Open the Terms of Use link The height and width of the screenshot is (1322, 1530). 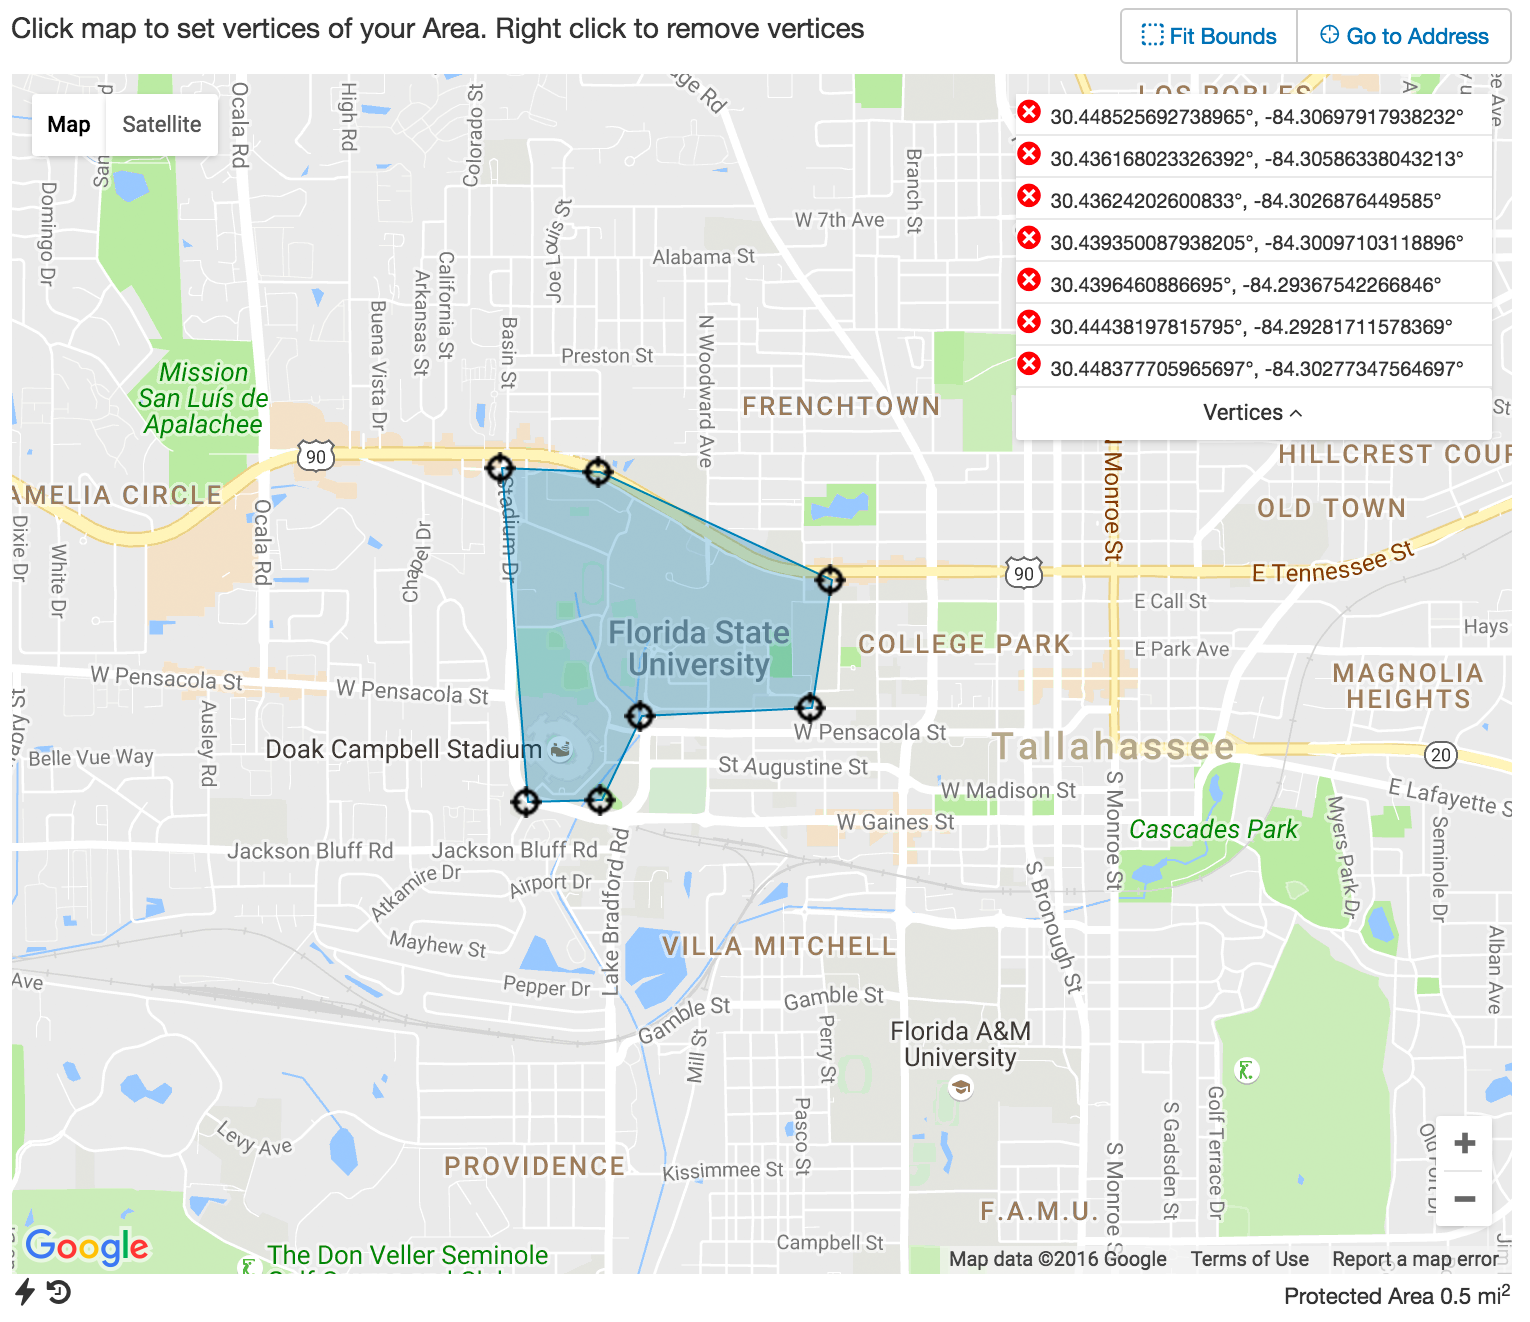(1249, 1259)
